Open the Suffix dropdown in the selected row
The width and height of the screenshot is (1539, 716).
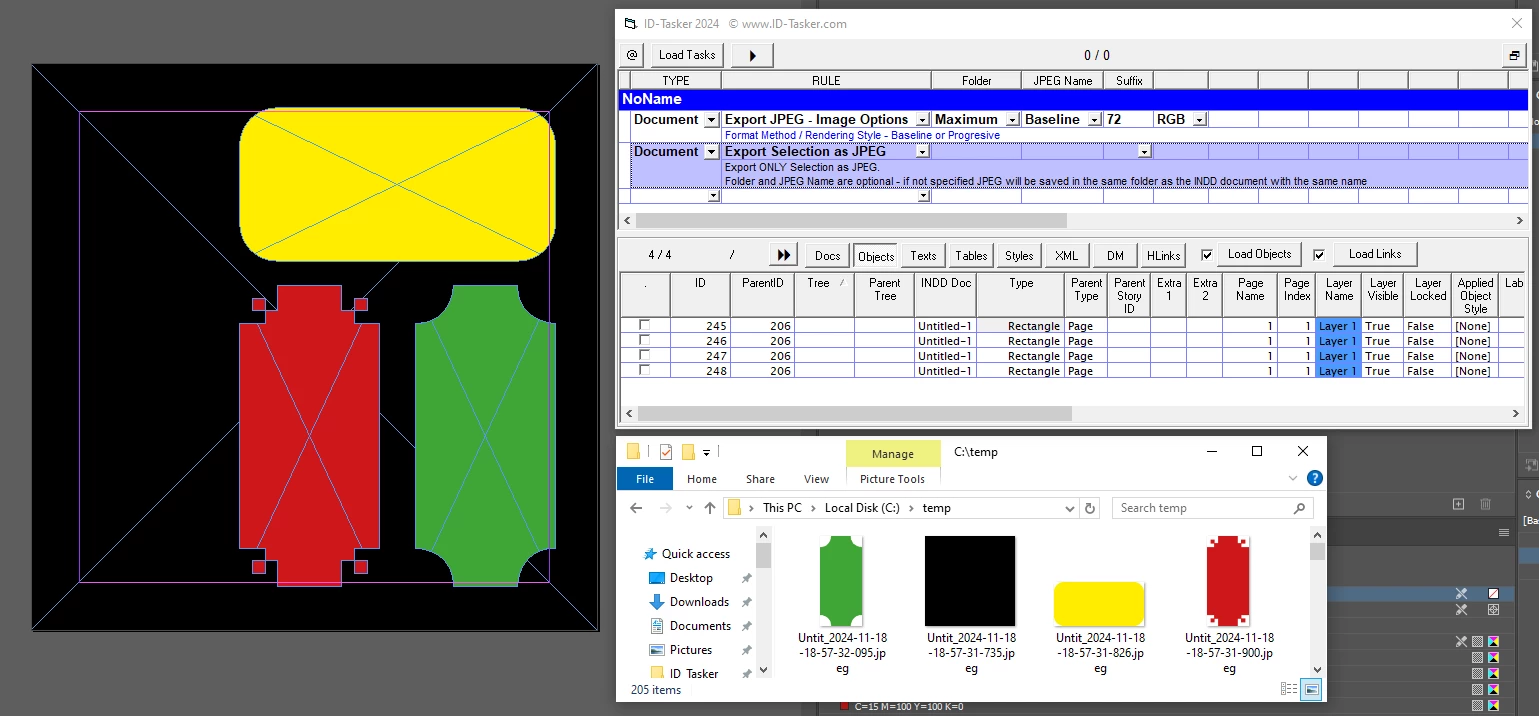tap(1144, 152)
